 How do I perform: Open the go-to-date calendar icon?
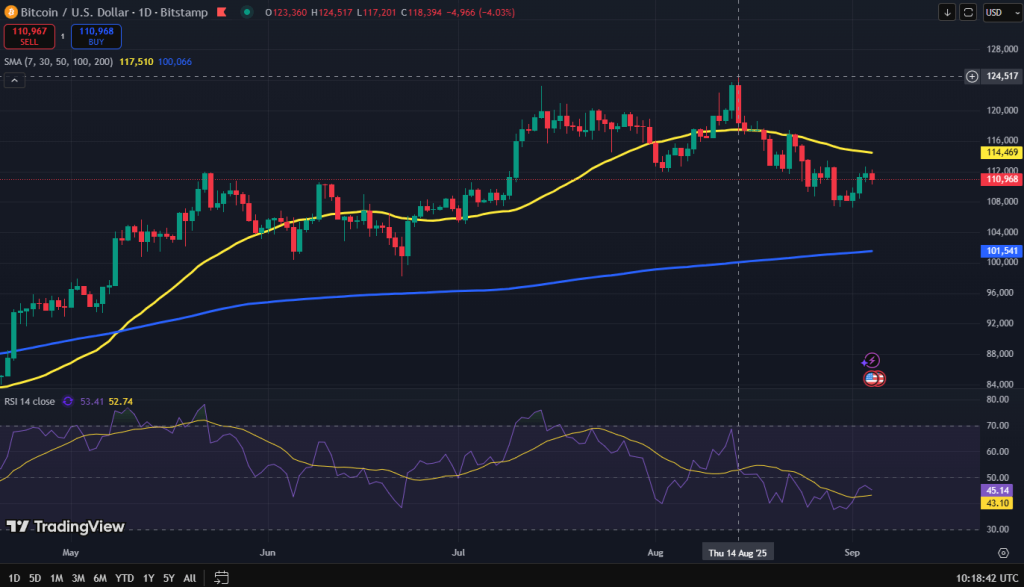(x=221, y=578)
